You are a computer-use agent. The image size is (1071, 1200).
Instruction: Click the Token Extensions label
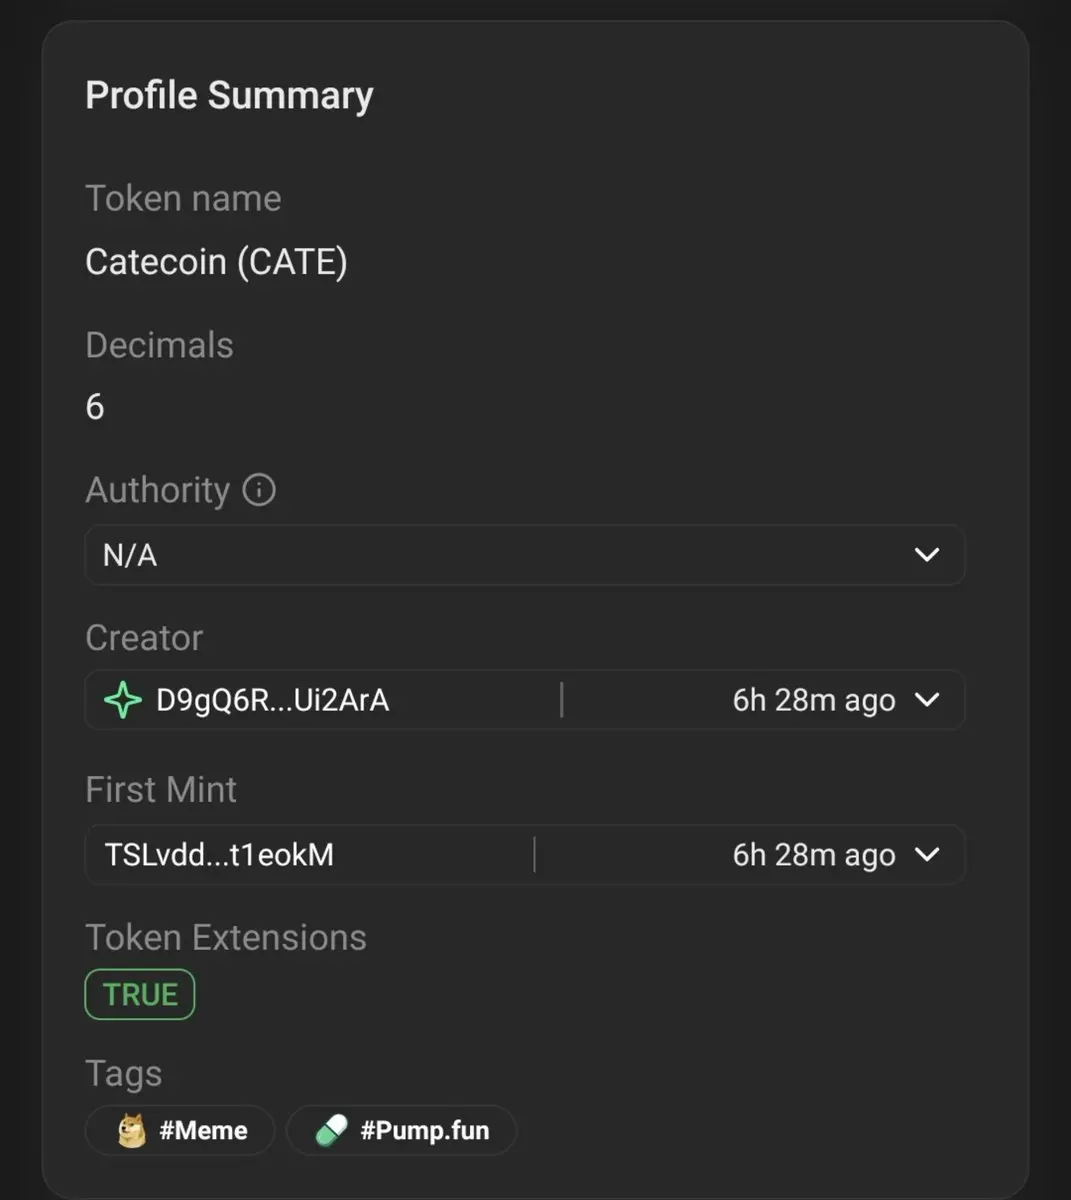click(x=226, y=938)
